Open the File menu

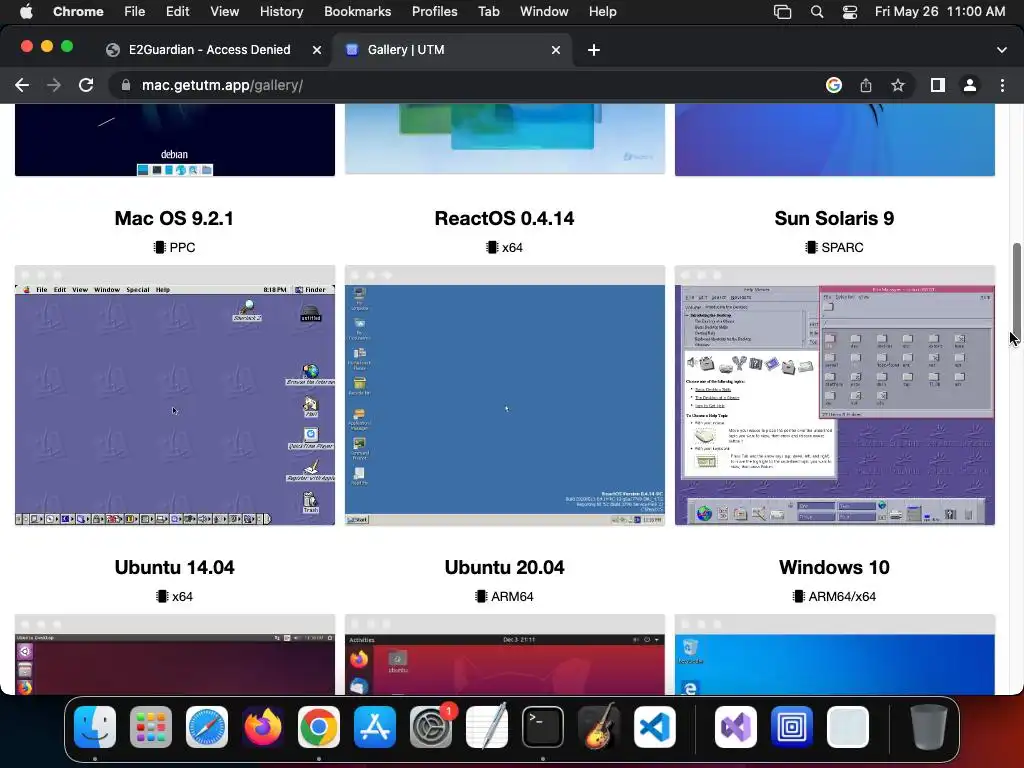[x=135, y=12]
